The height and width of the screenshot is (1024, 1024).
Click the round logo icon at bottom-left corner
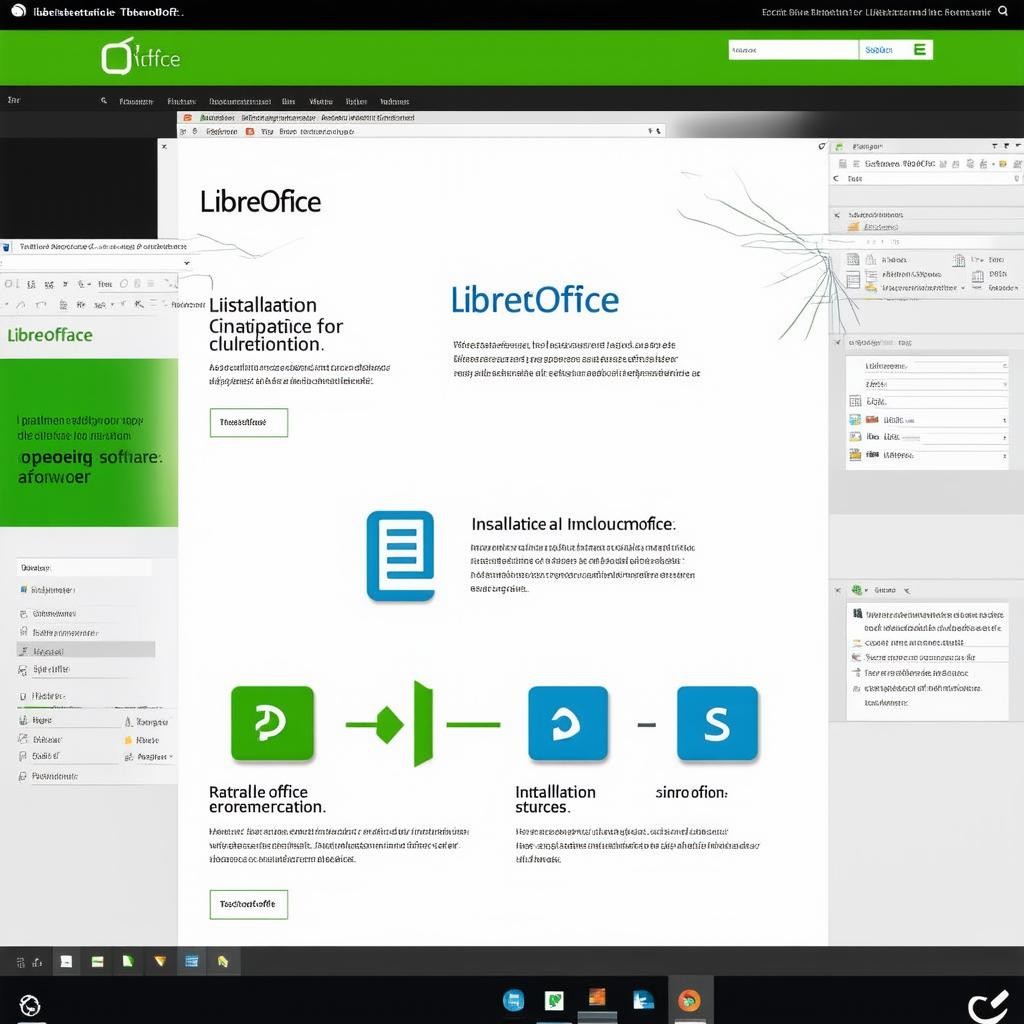[30, 1005]
